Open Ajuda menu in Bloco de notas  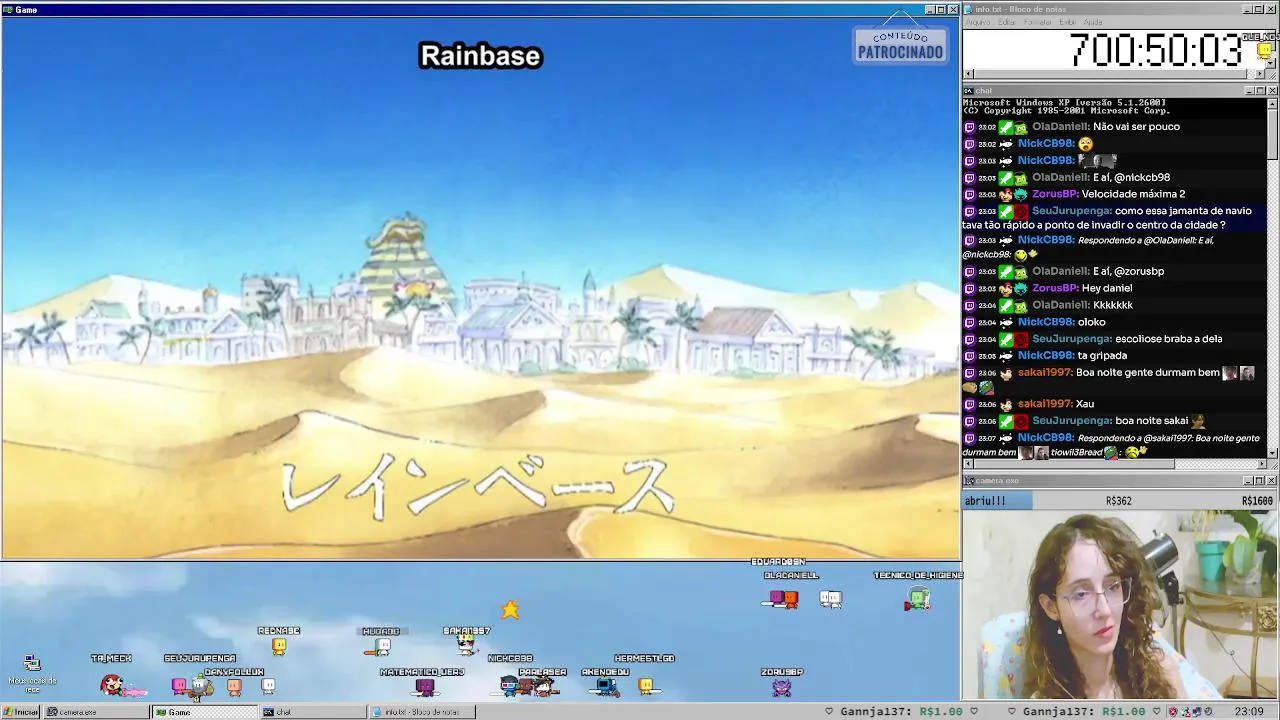coord(1093,22)
